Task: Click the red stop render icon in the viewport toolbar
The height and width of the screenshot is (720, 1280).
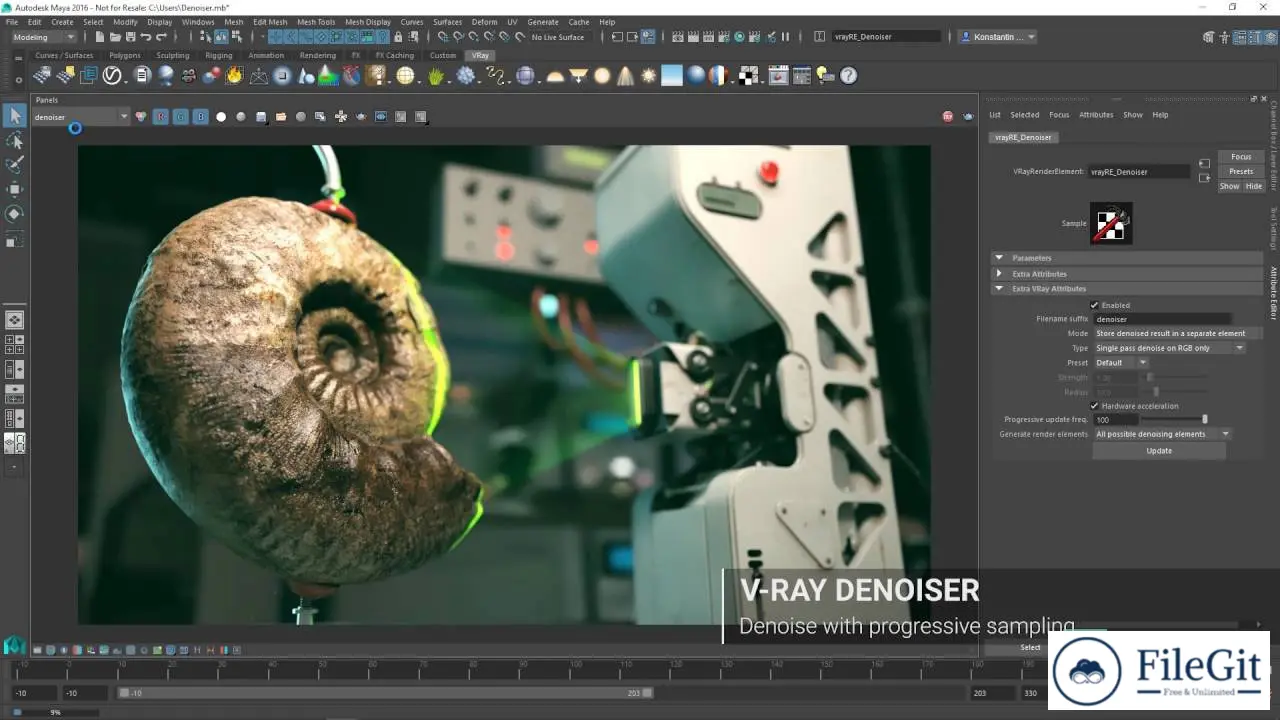Action: pos(948,117)
